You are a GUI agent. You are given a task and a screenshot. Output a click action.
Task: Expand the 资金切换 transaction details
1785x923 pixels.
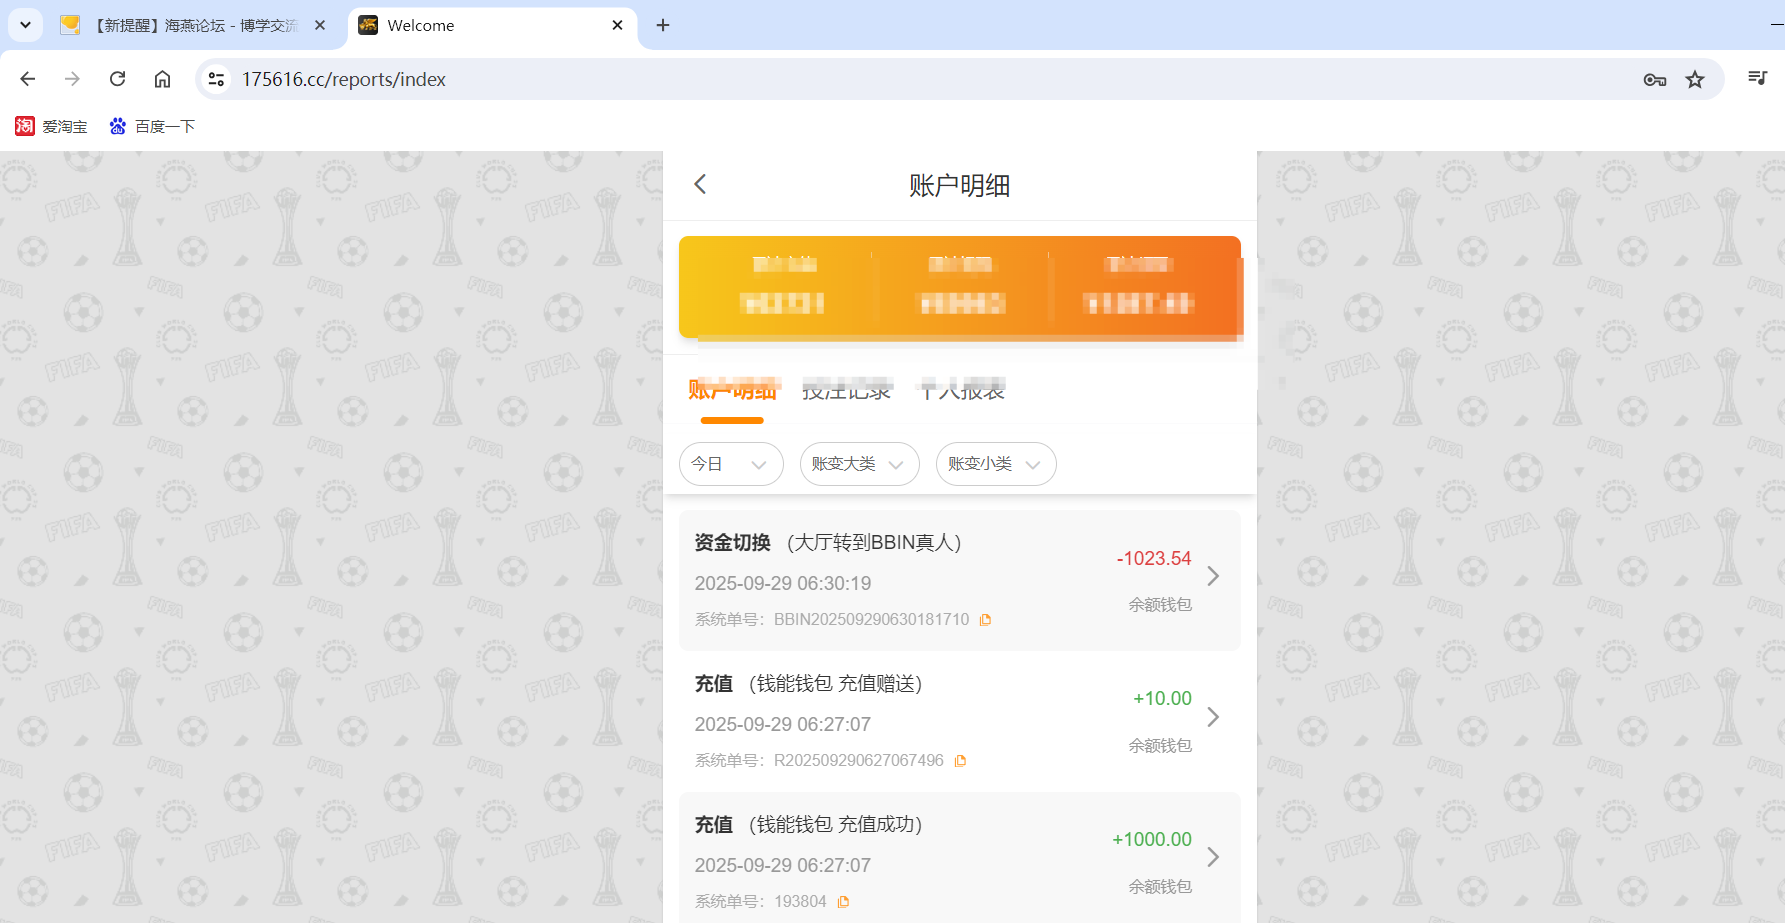[1213, 576]
